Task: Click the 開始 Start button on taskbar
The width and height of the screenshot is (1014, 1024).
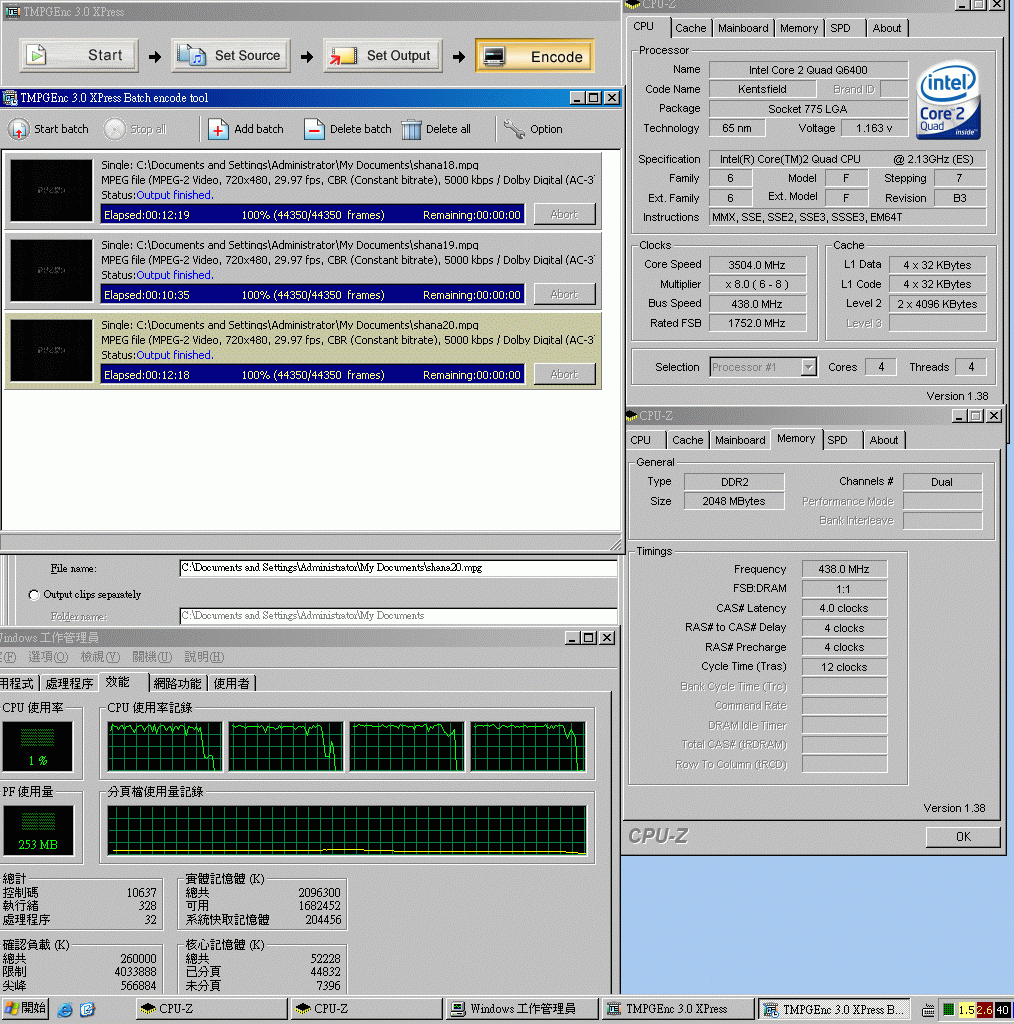Action: [25, 1009]
